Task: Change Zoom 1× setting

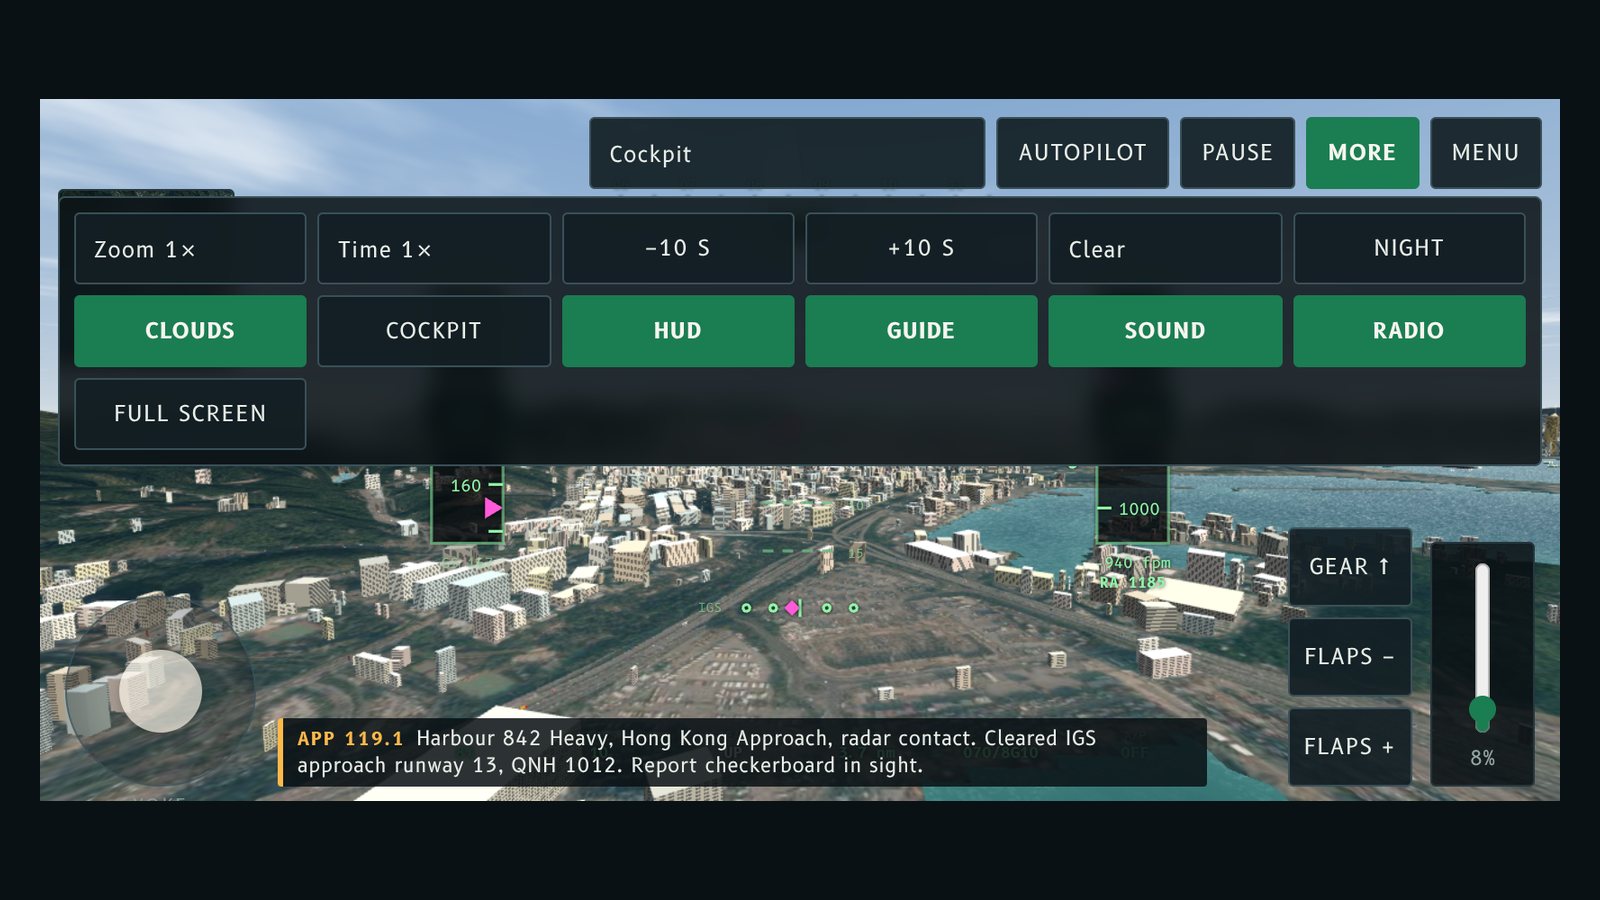Action: pos(190,249)
